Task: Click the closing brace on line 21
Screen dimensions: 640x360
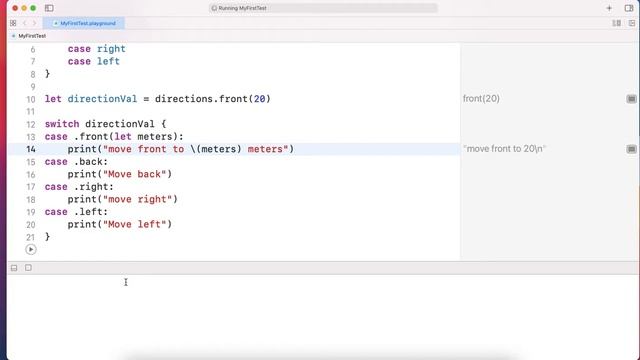Action: tap(47, 237)
